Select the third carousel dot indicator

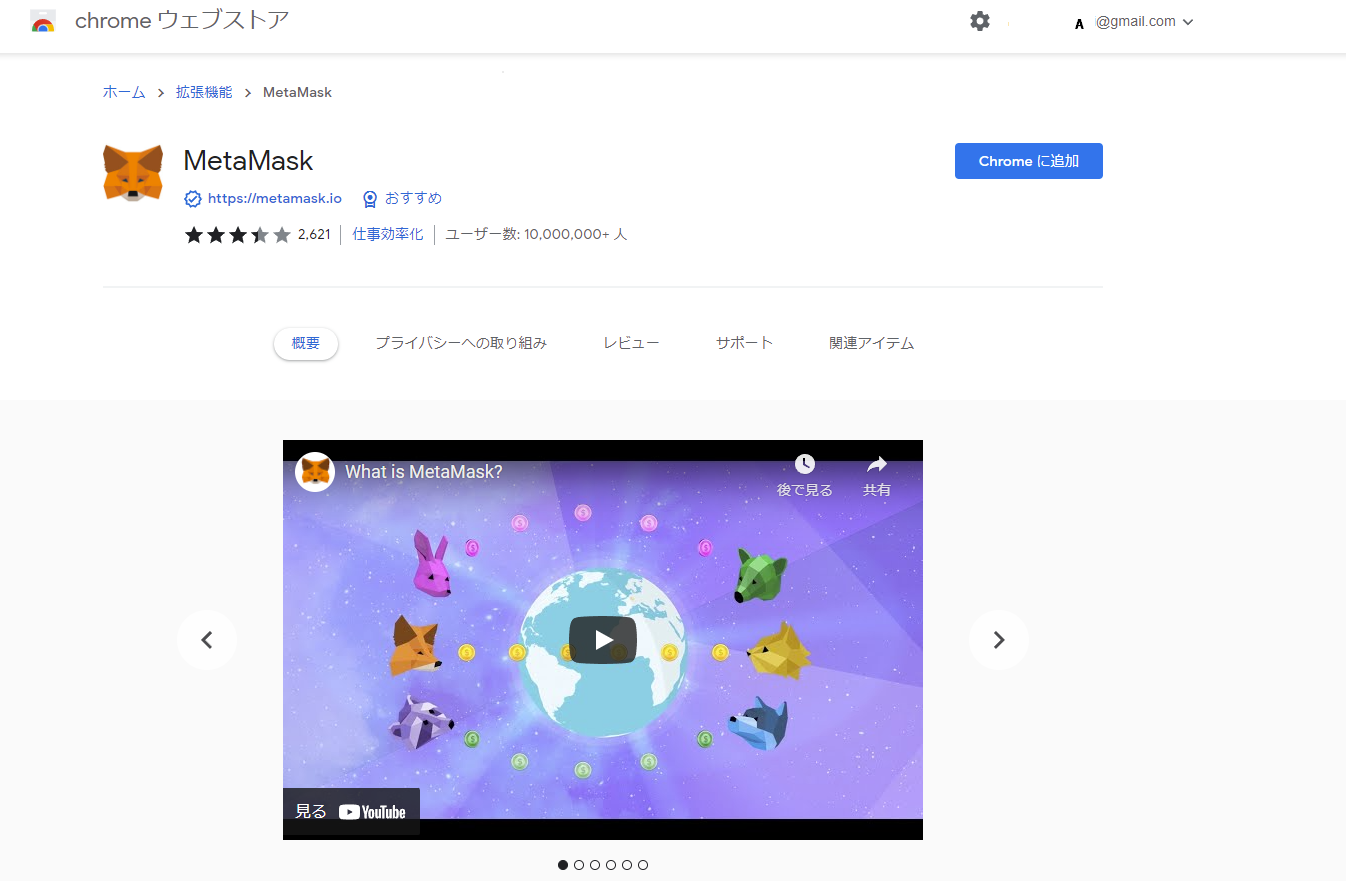(x=595, y=865)
